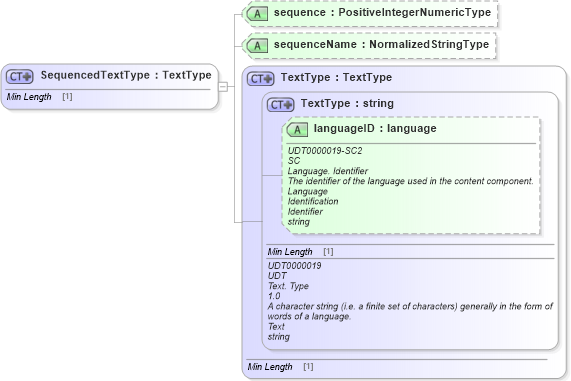Click CT+ icon of TextType : TextType
Image resolution: width=571 pixels, height=381 pixels.
tap(260, 79)
